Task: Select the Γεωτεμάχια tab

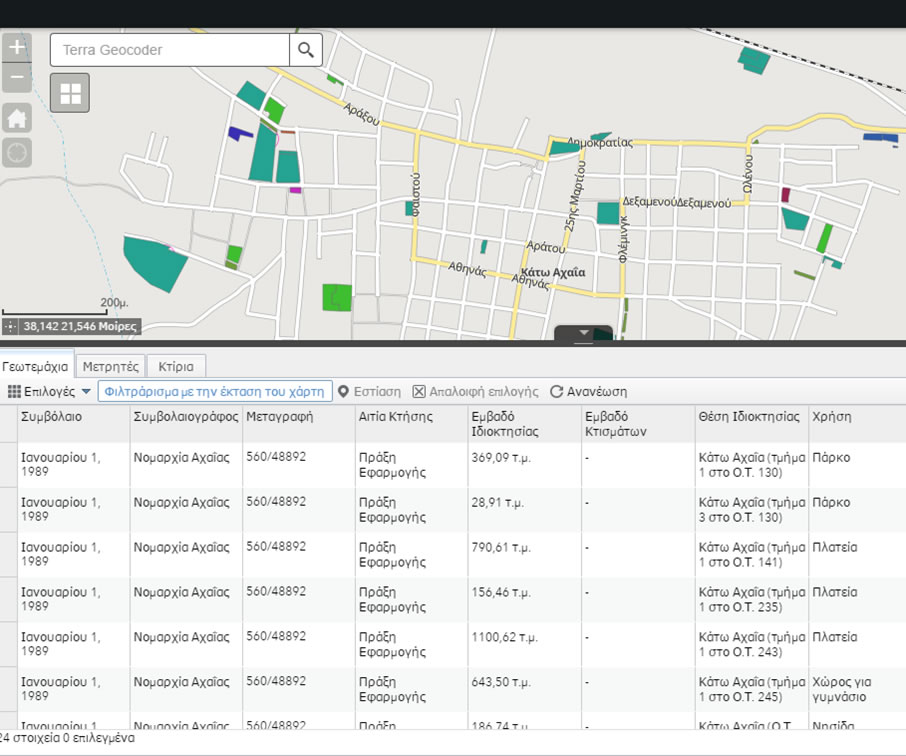Action: [x=36, y=366]
